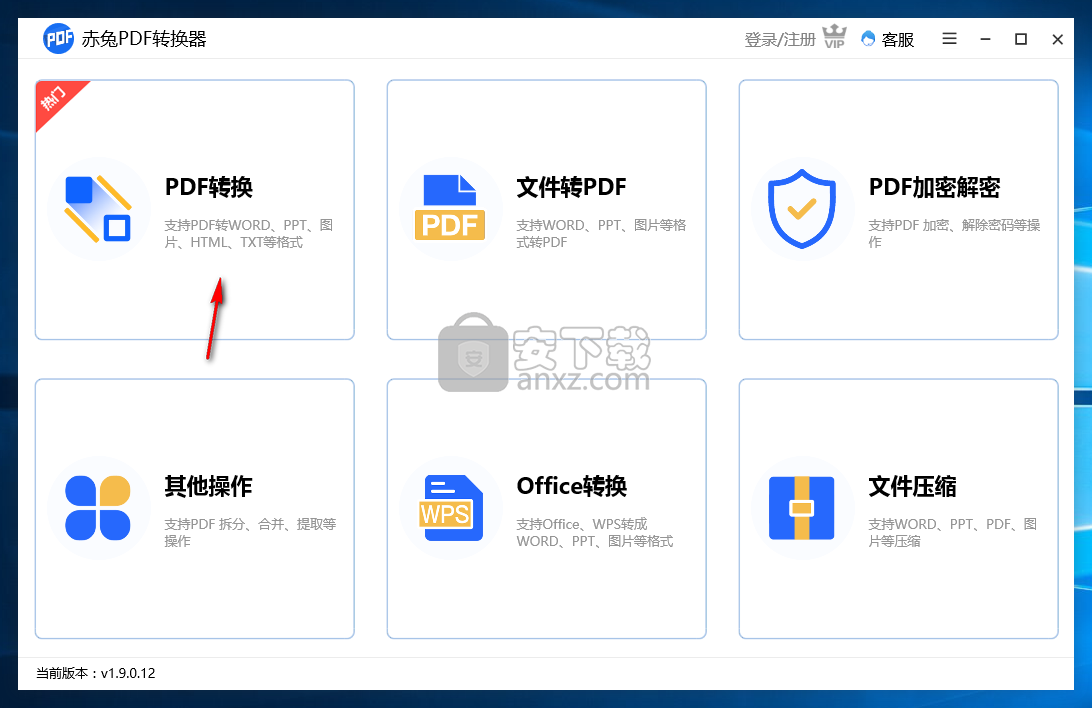Click description 支持PDF转WORD、PPT、图片
The height and width of the screenshot is (708, 1092).
click(249, 233)
